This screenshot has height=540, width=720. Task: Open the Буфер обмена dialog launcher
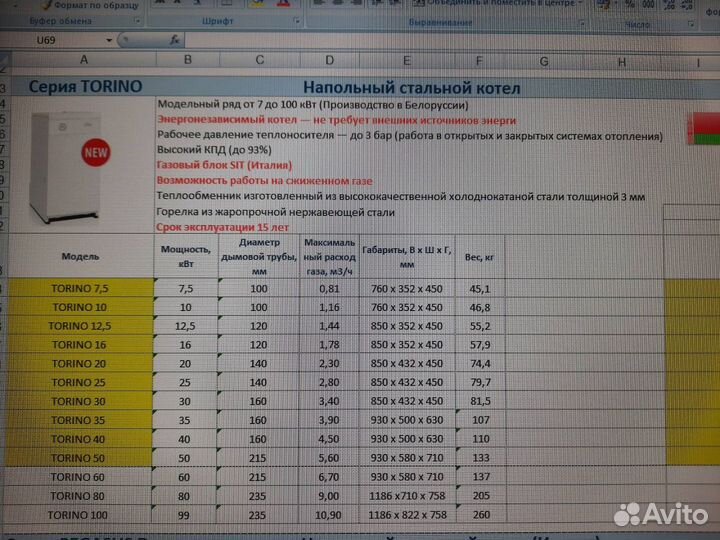[137, 21]
